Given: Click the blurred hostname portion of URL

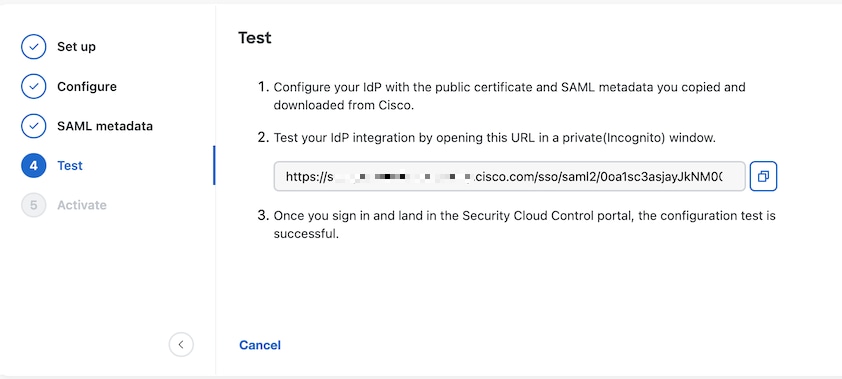Looking at the screenshot, I should point(401,177).
